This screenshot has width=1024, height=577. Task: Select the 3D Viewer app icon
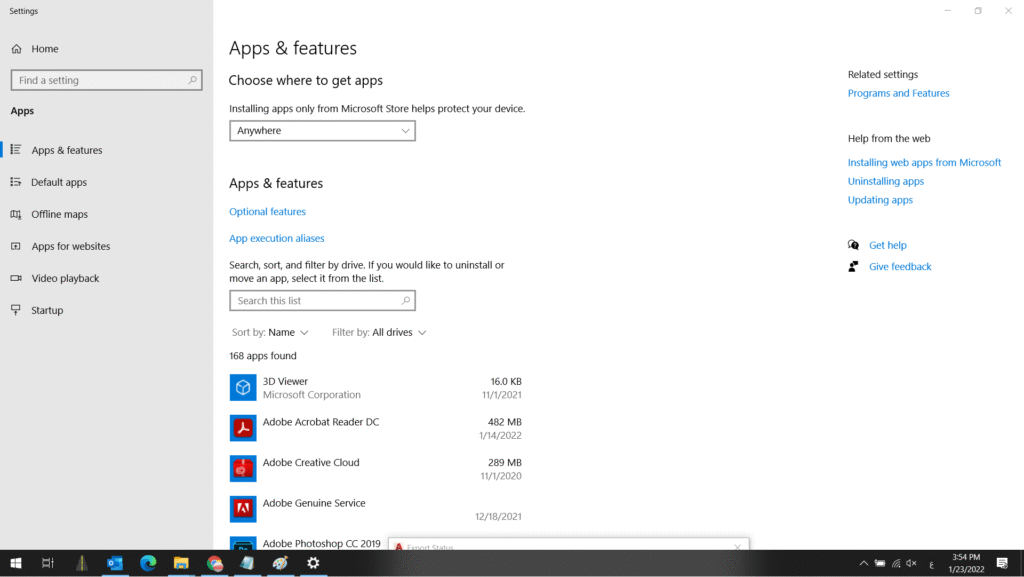243,387
